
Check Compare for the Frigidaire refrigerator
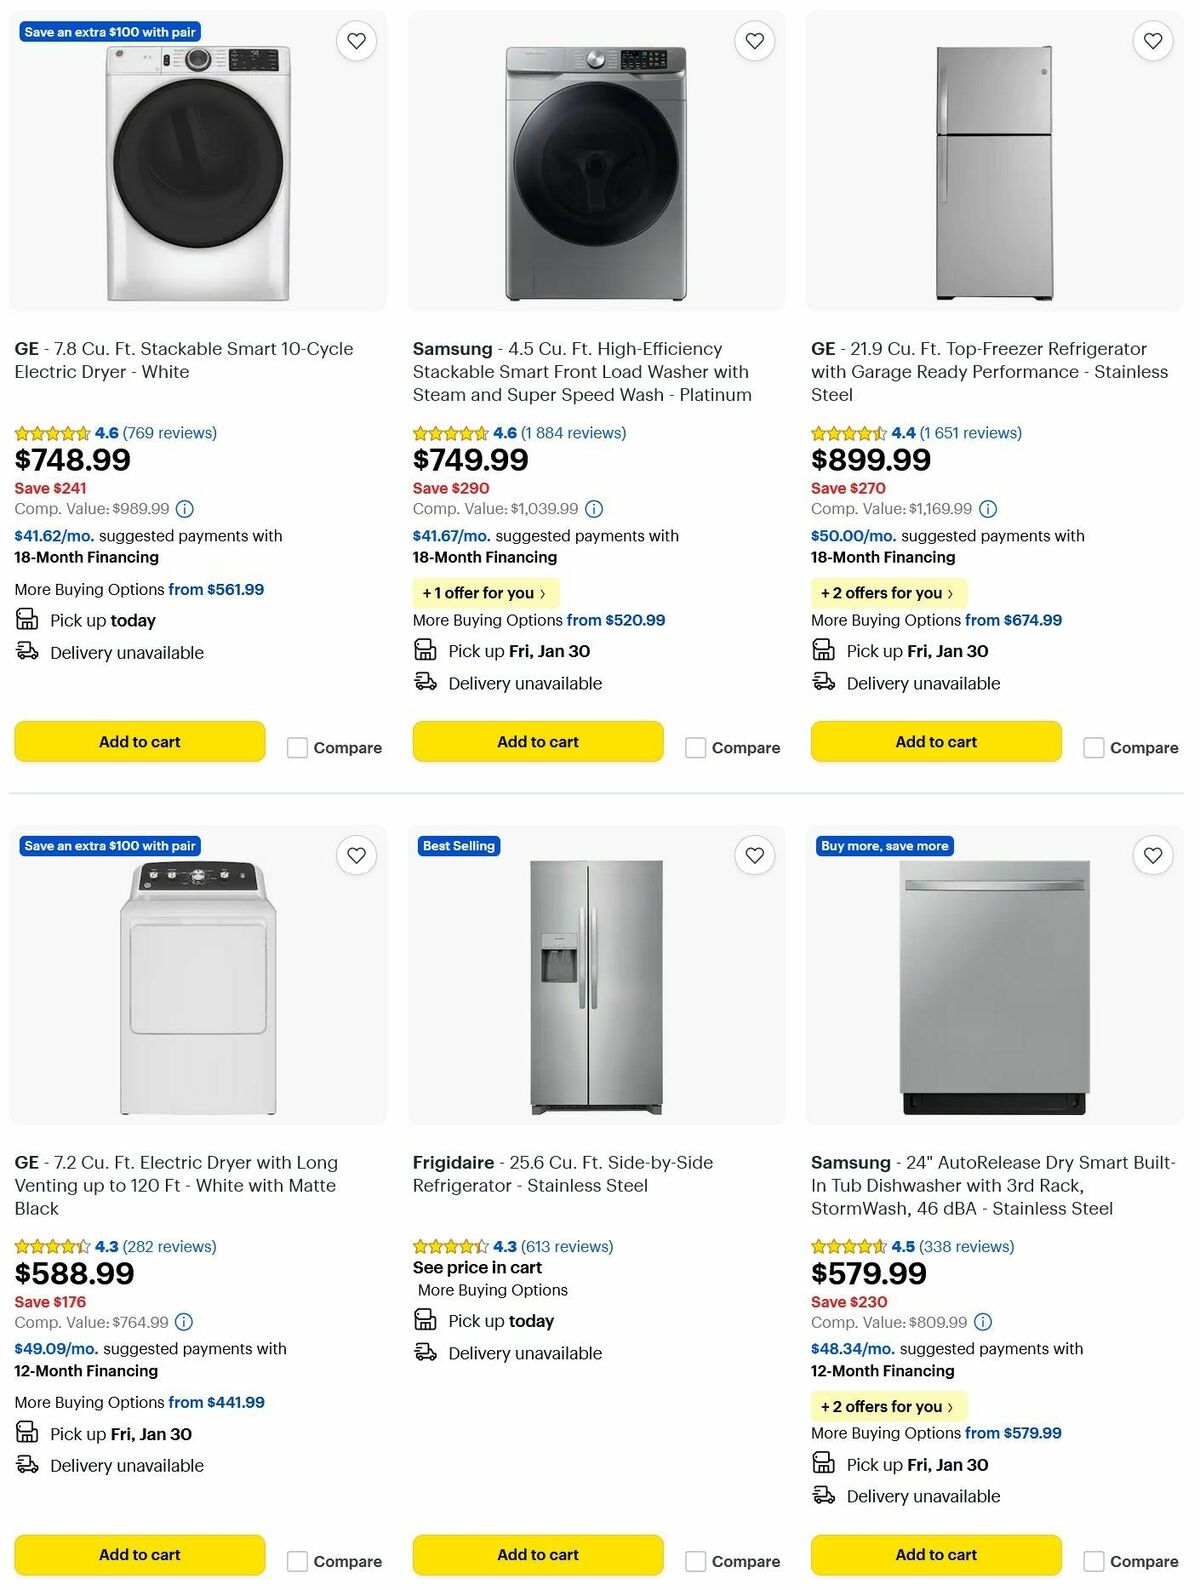(x=695, y=1560)
